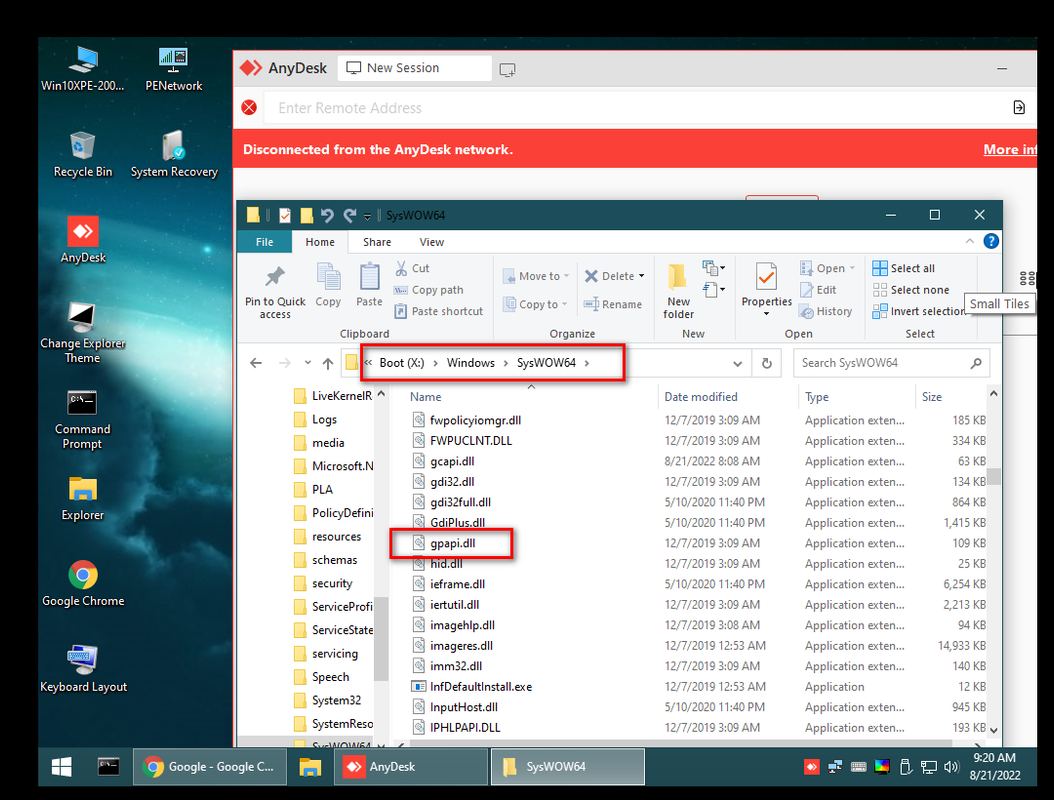This screenshot has width=1054, height=800.
Task: Collapse the ribbon with the chevron
Action: coord(969,241)
